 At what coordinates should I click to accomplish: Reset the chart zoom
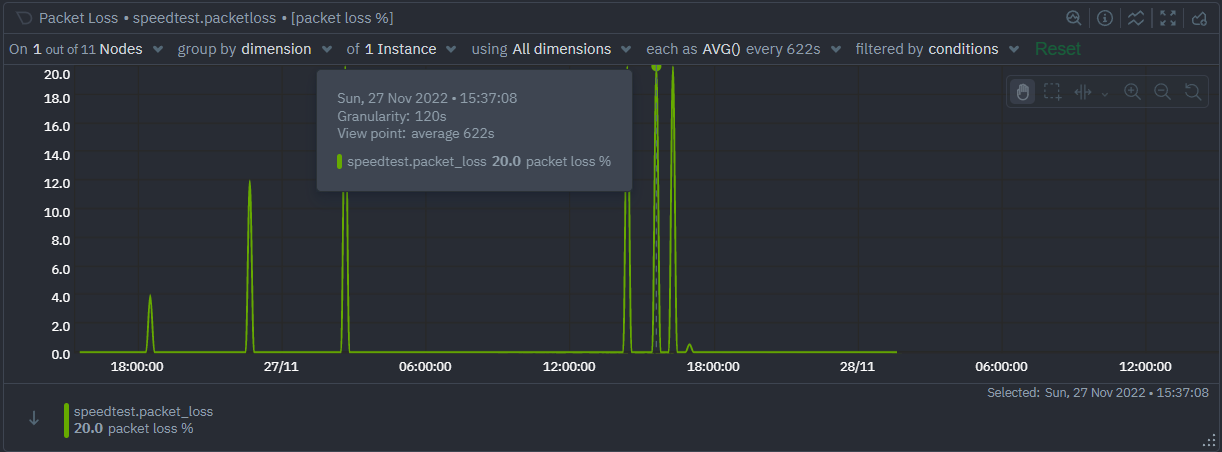(x=1192, y=92)
